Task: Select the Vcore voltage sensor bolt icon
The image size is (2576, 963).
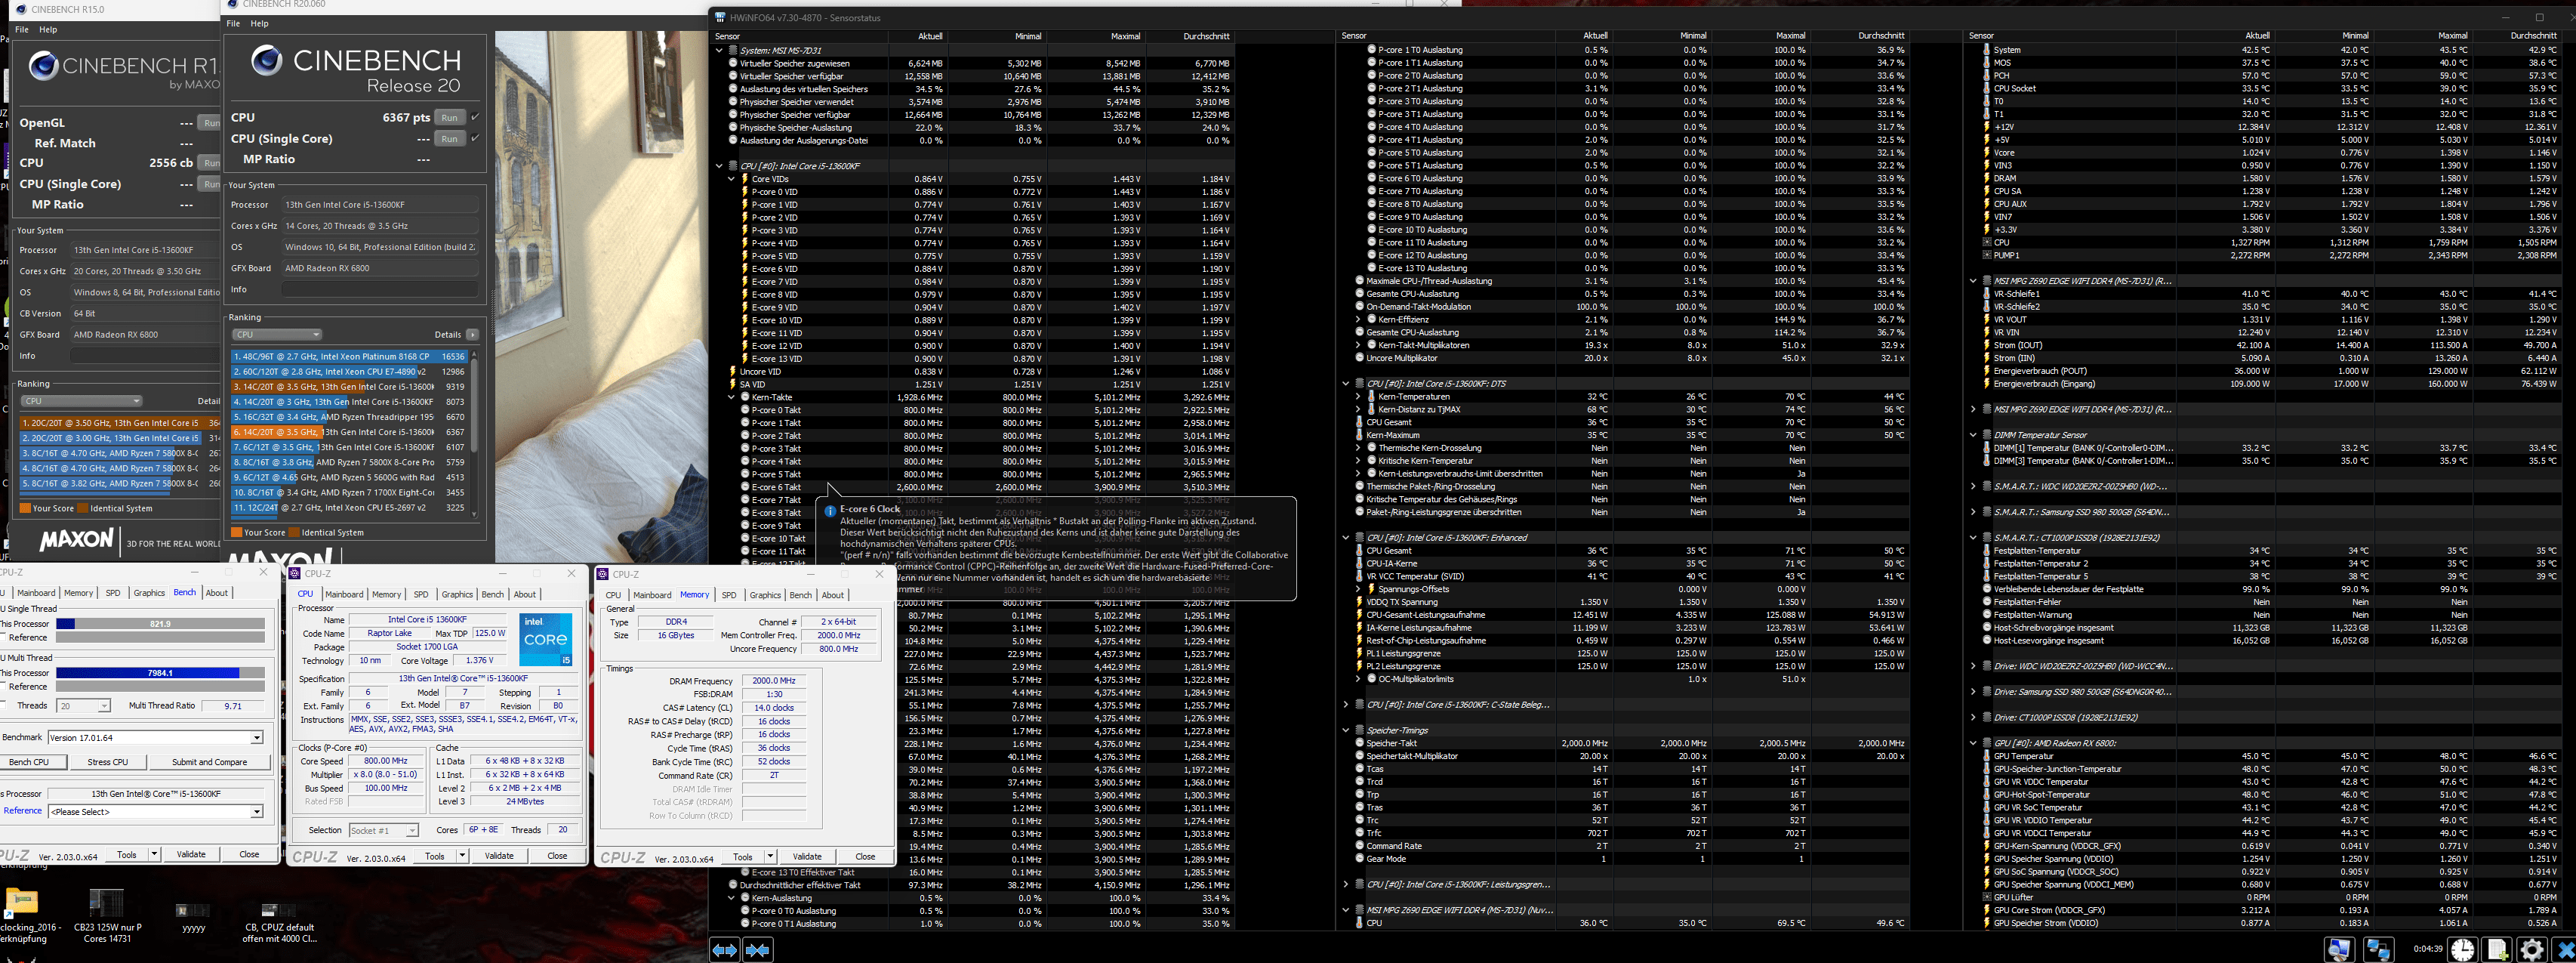Action: click(x=1986, y=152)
